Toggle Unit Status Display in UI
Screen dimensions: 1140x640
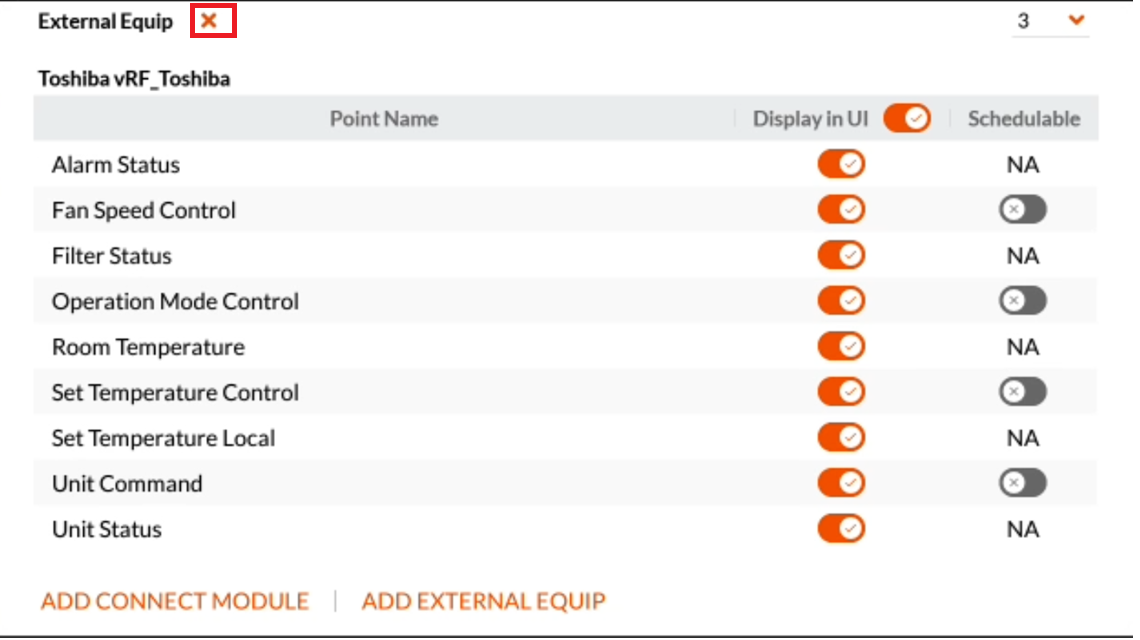pos(841,529)
